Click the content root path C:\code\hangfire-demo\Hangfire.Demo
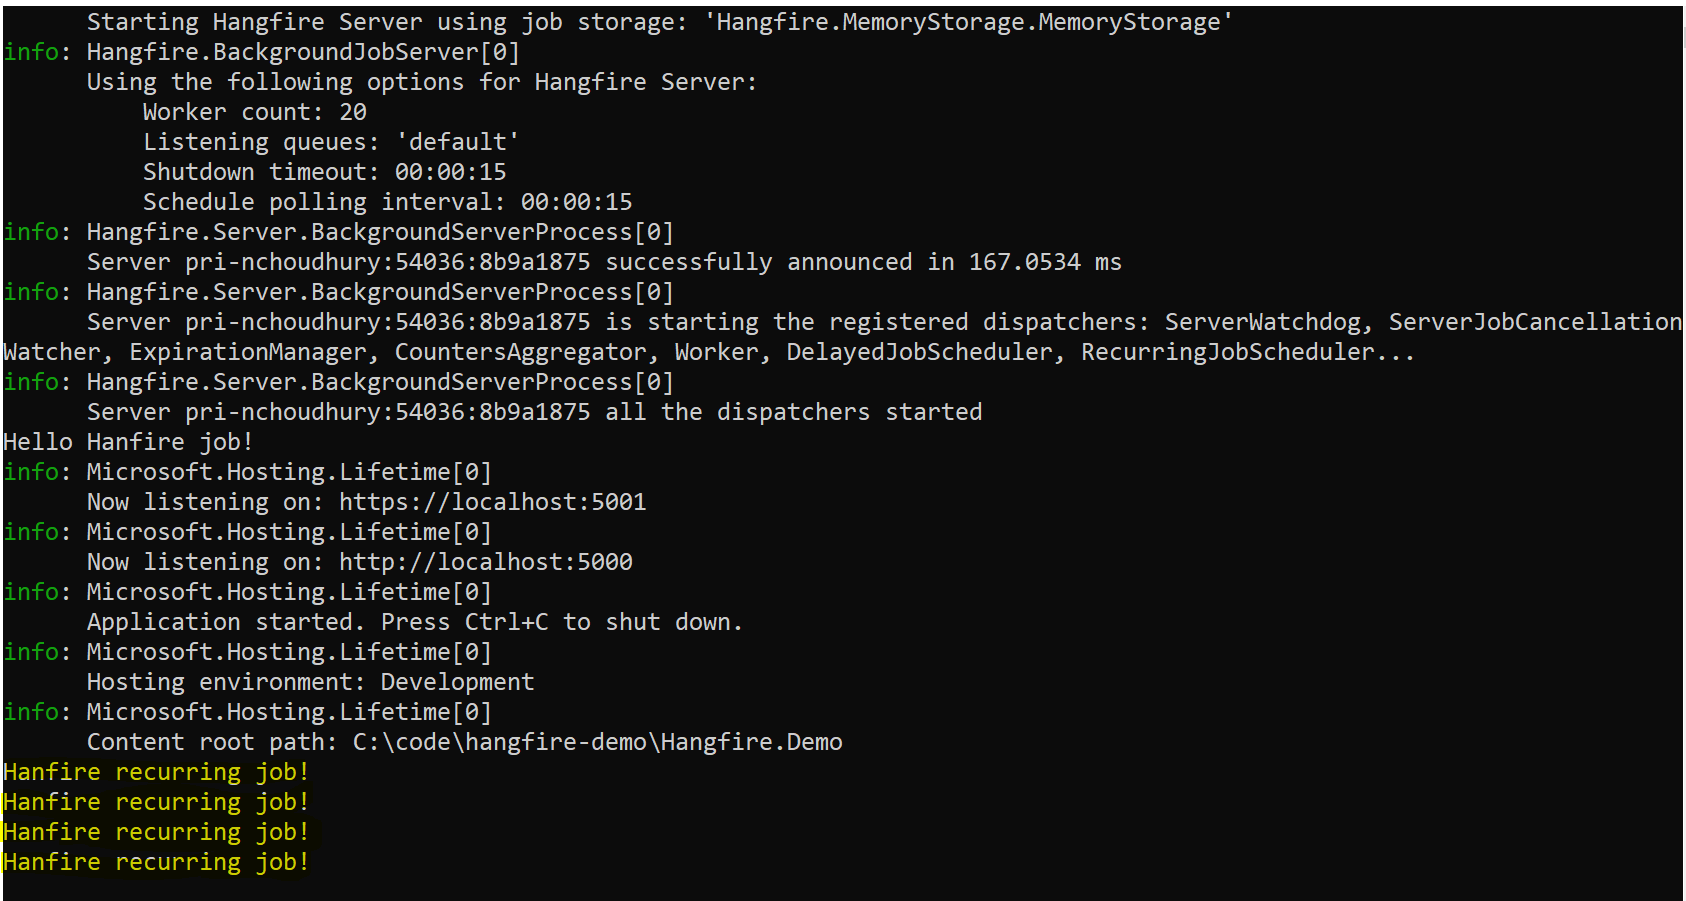1686x901 pixels. coord(597,742)
